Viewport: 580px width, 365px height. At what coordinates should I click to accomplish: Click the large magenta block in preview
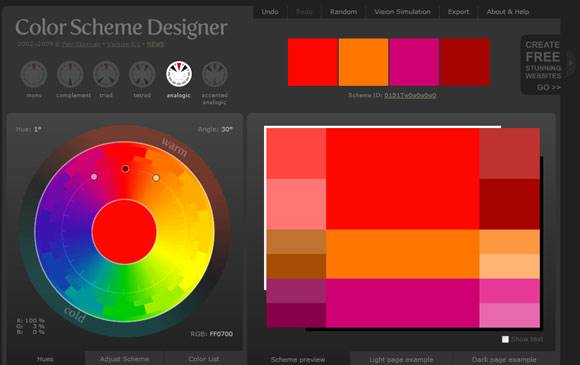click(x=403, y=303)
